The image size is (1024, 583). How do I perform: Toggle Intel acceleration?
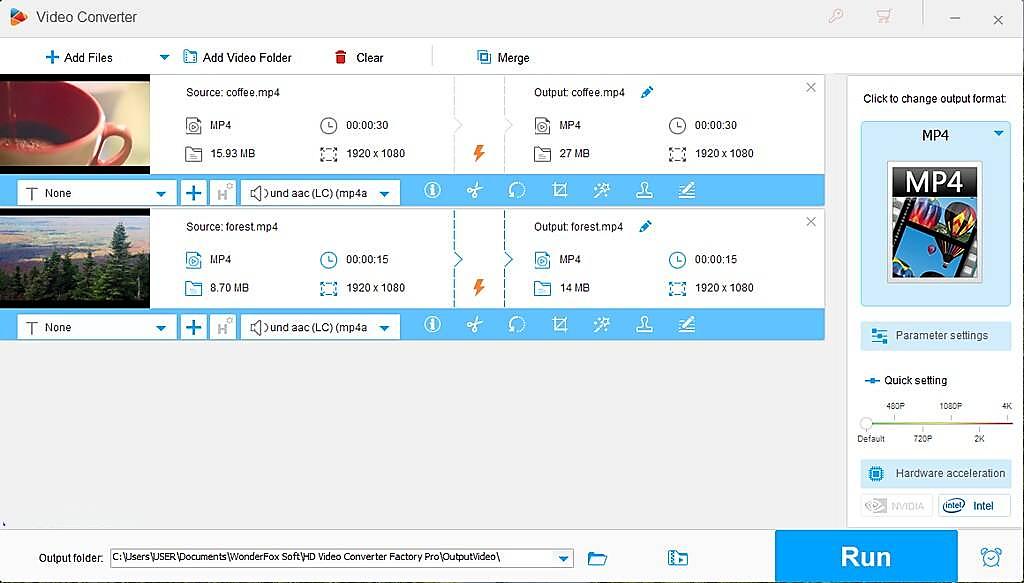pyautogui.click(x=974, y=505)
